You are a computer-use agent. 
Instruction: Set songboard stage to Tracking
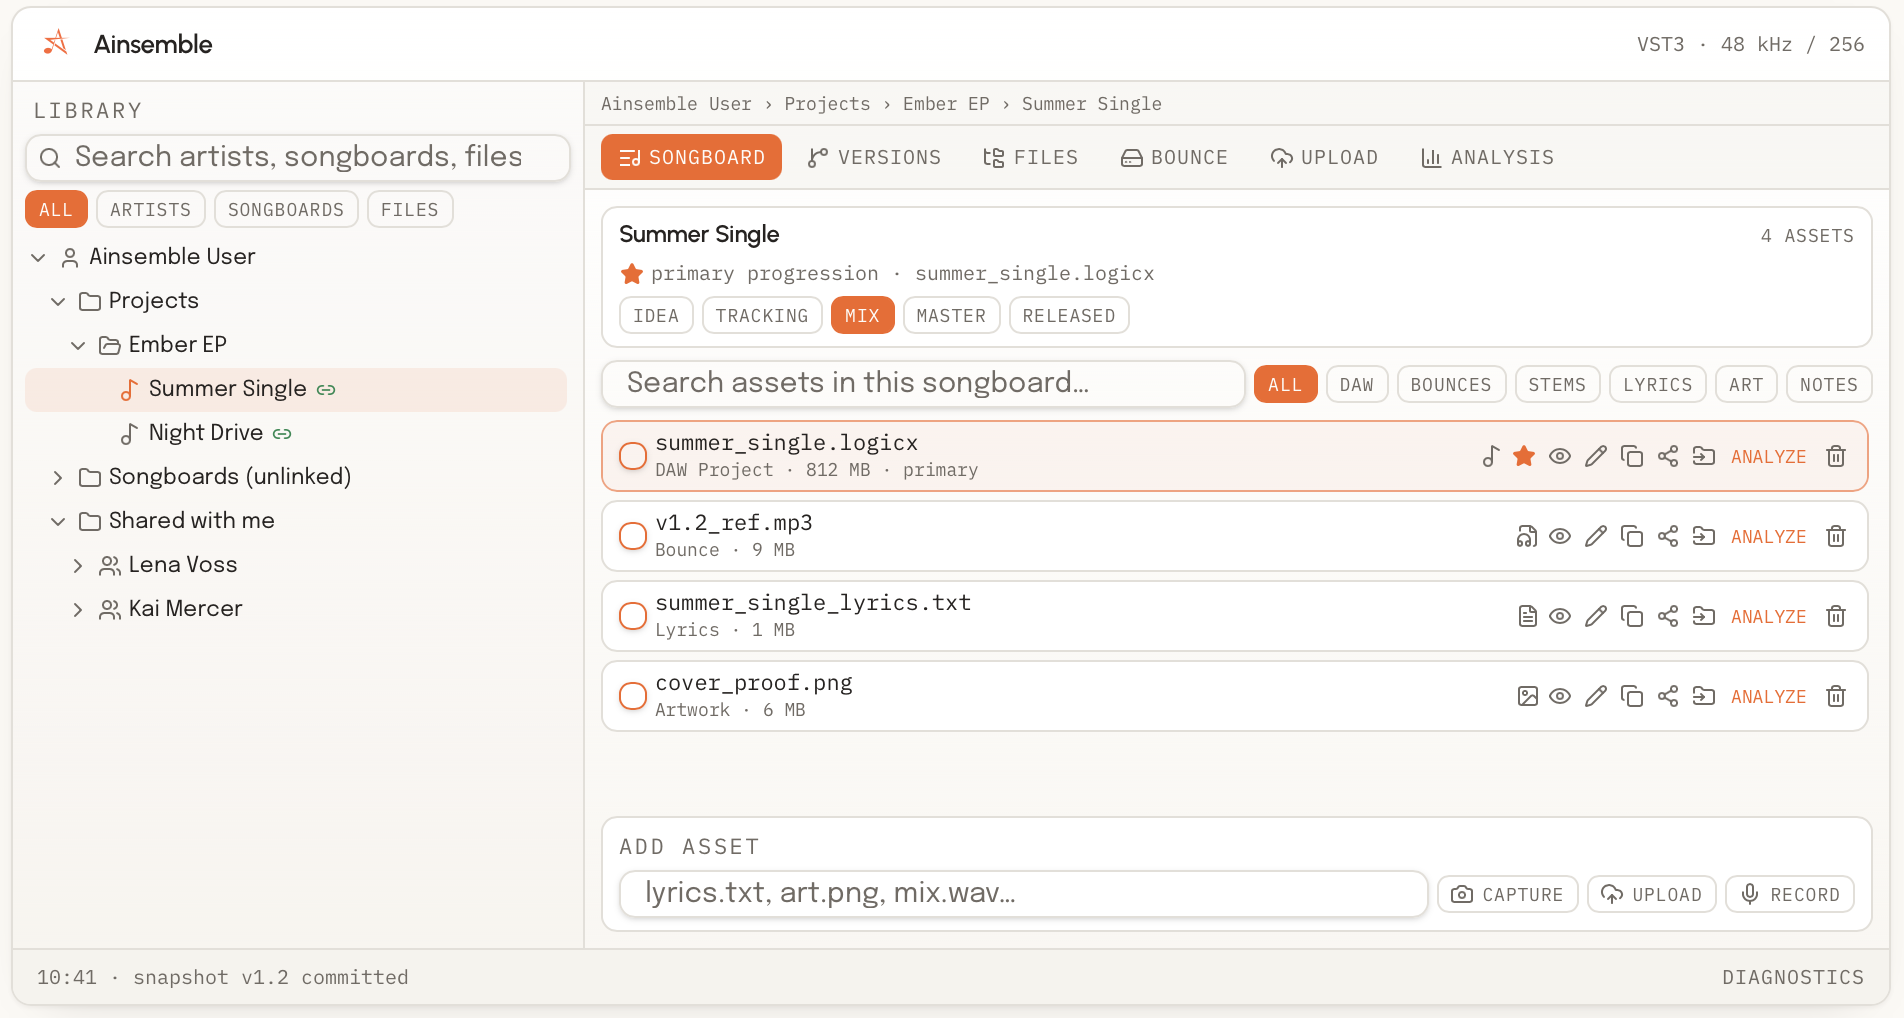762,316
